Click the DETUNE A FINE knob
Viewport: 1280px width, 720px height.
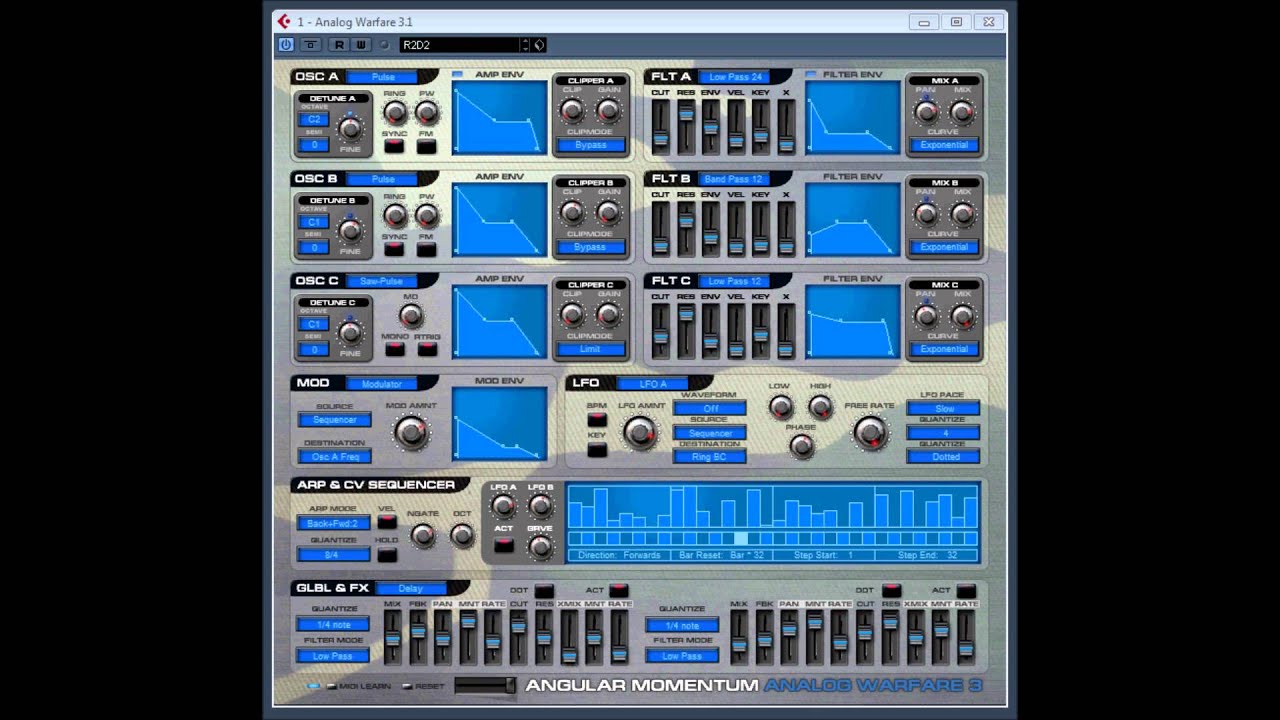pyautogui.click(x=350, y=128)
